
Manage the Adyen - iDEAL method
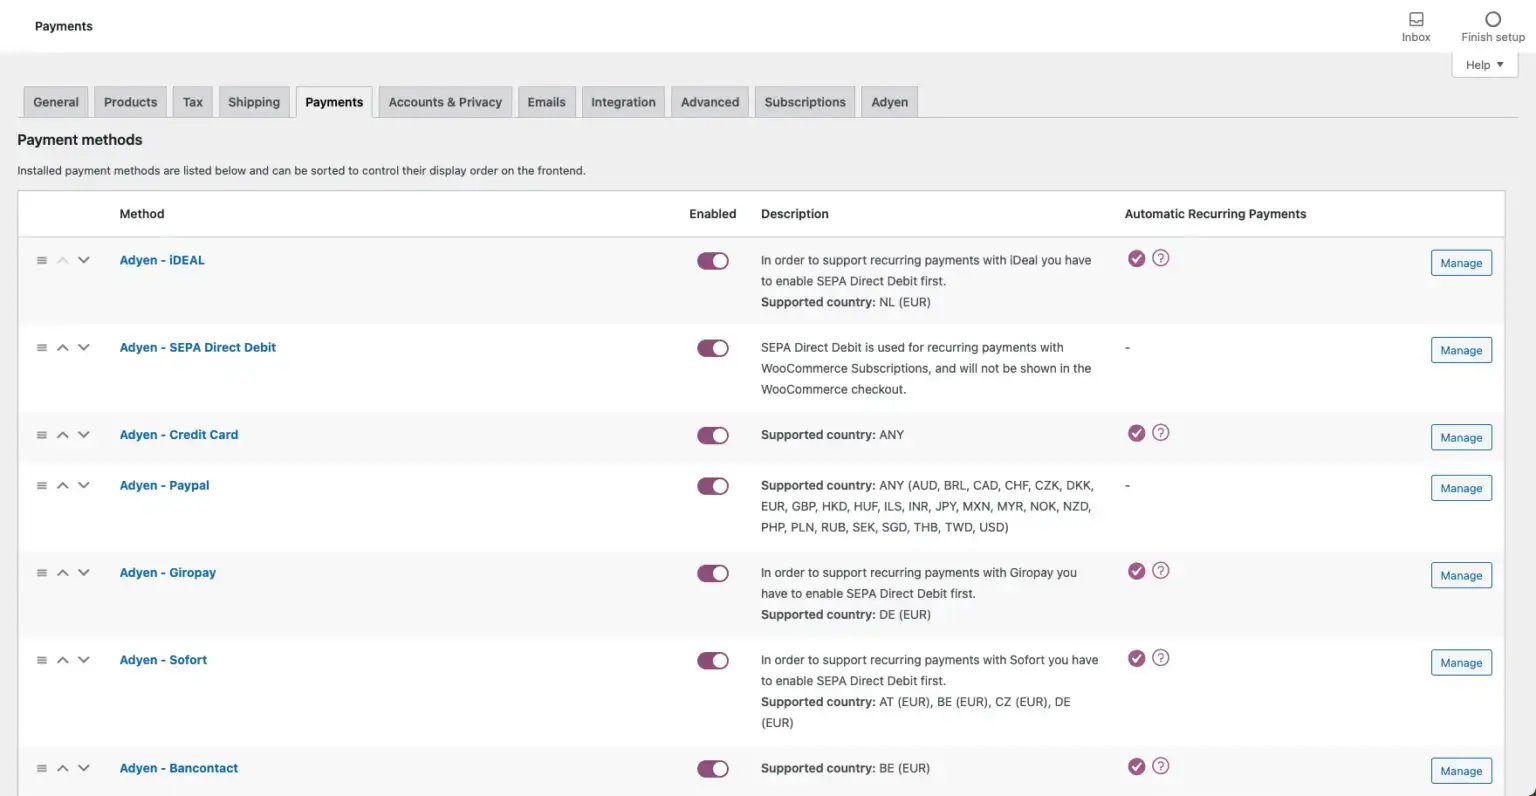click(1461, 263)
